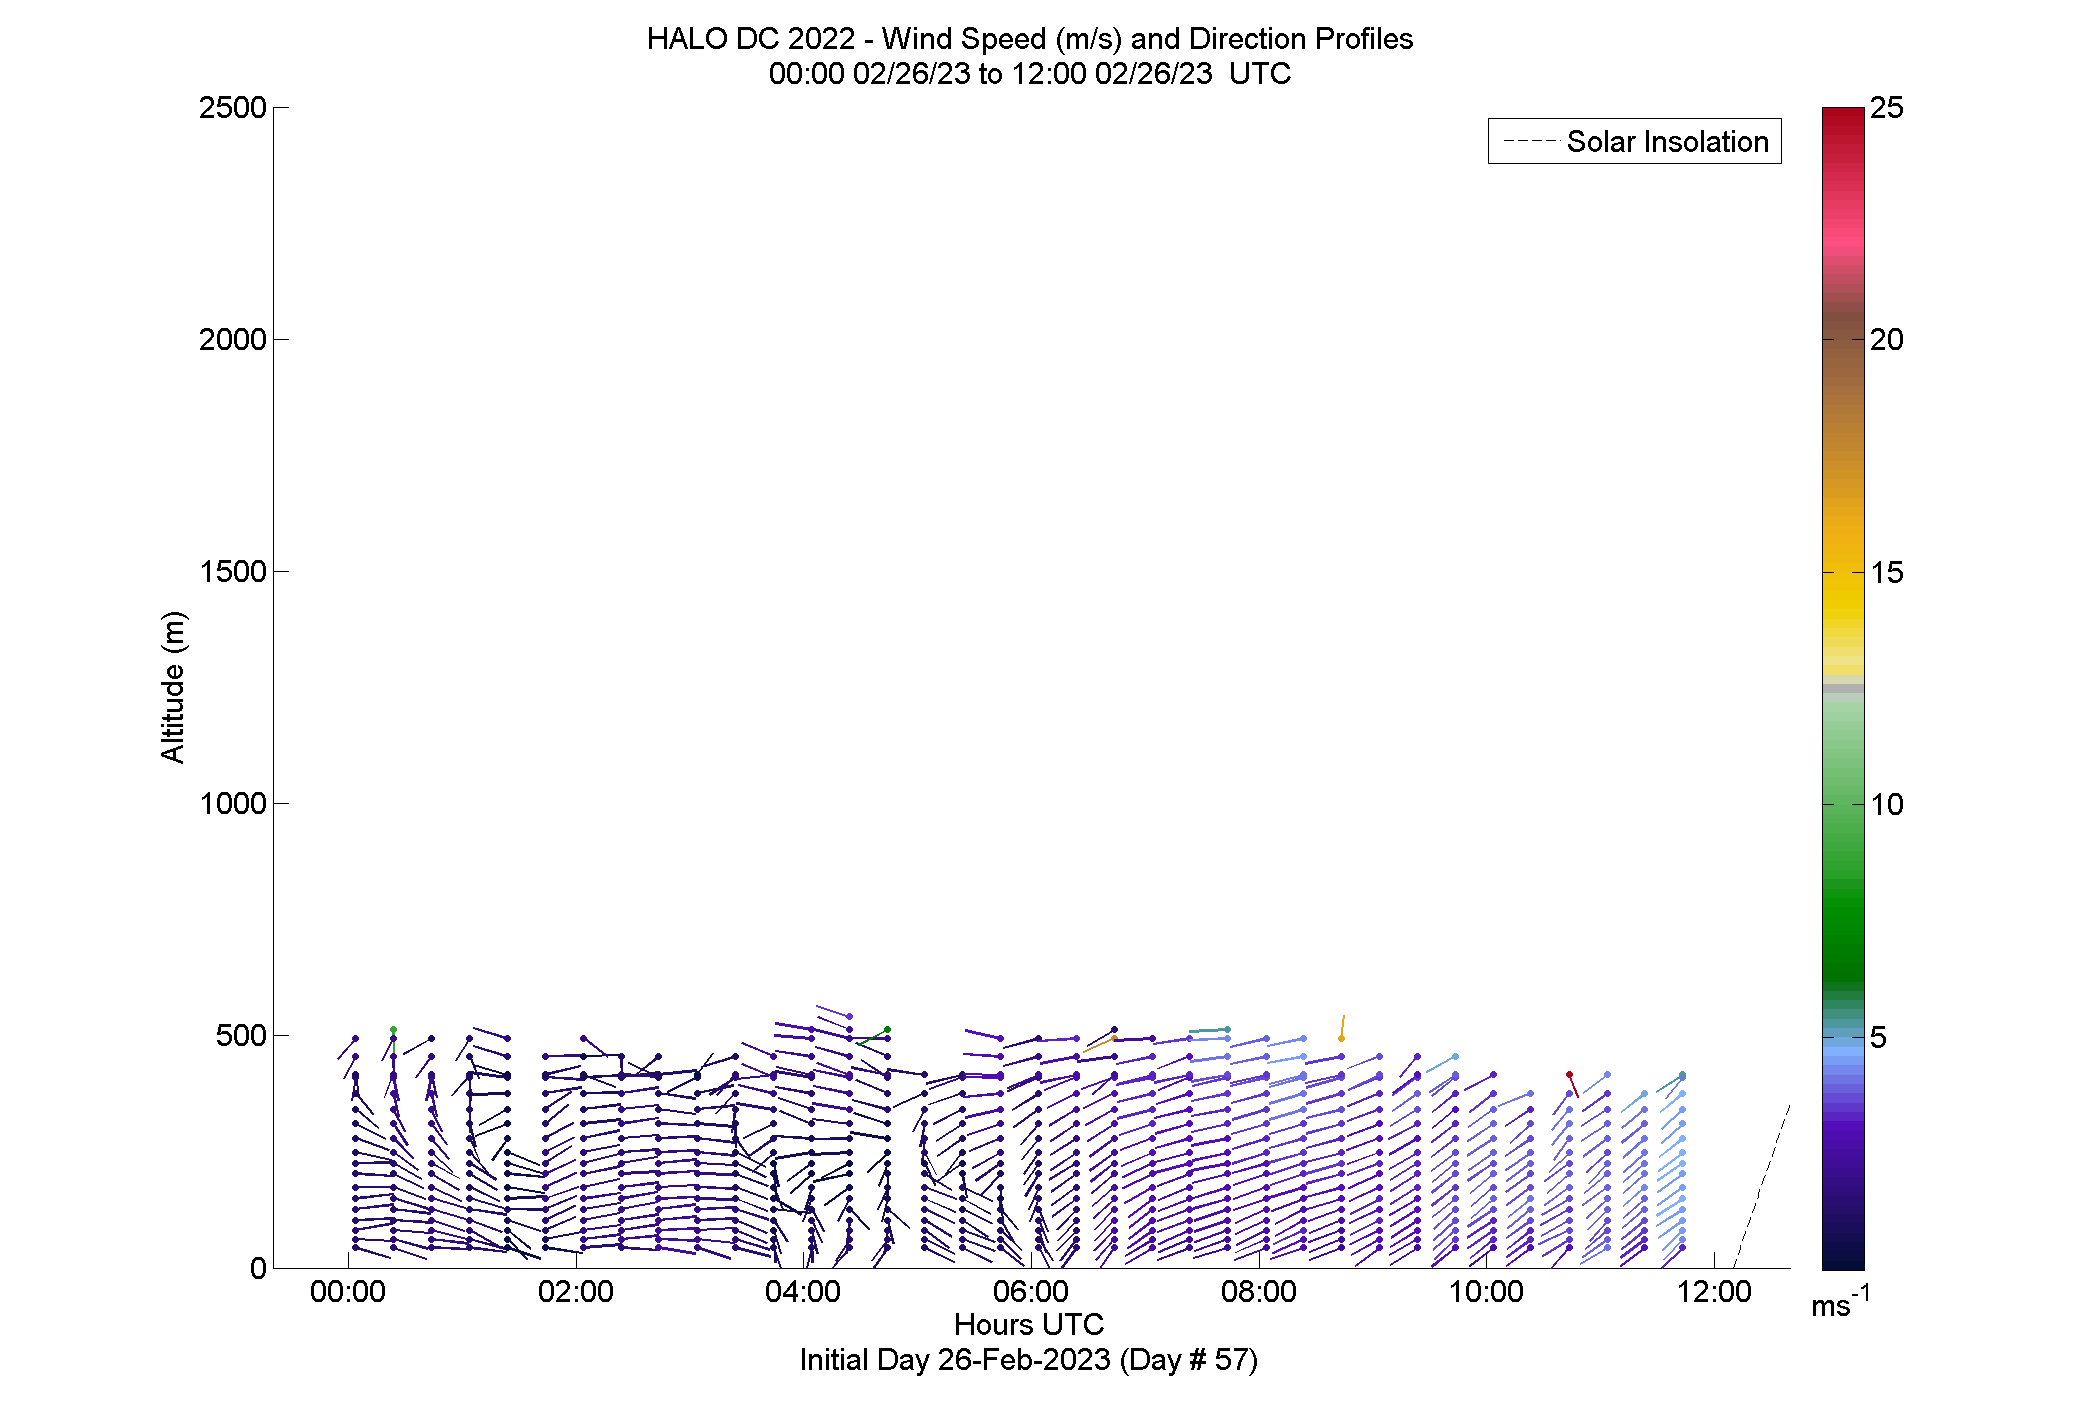The width and height of the screenshot is (2098, 1425).
Task: Click the 12:00 time tick label
Action: pos(1714,1292)
